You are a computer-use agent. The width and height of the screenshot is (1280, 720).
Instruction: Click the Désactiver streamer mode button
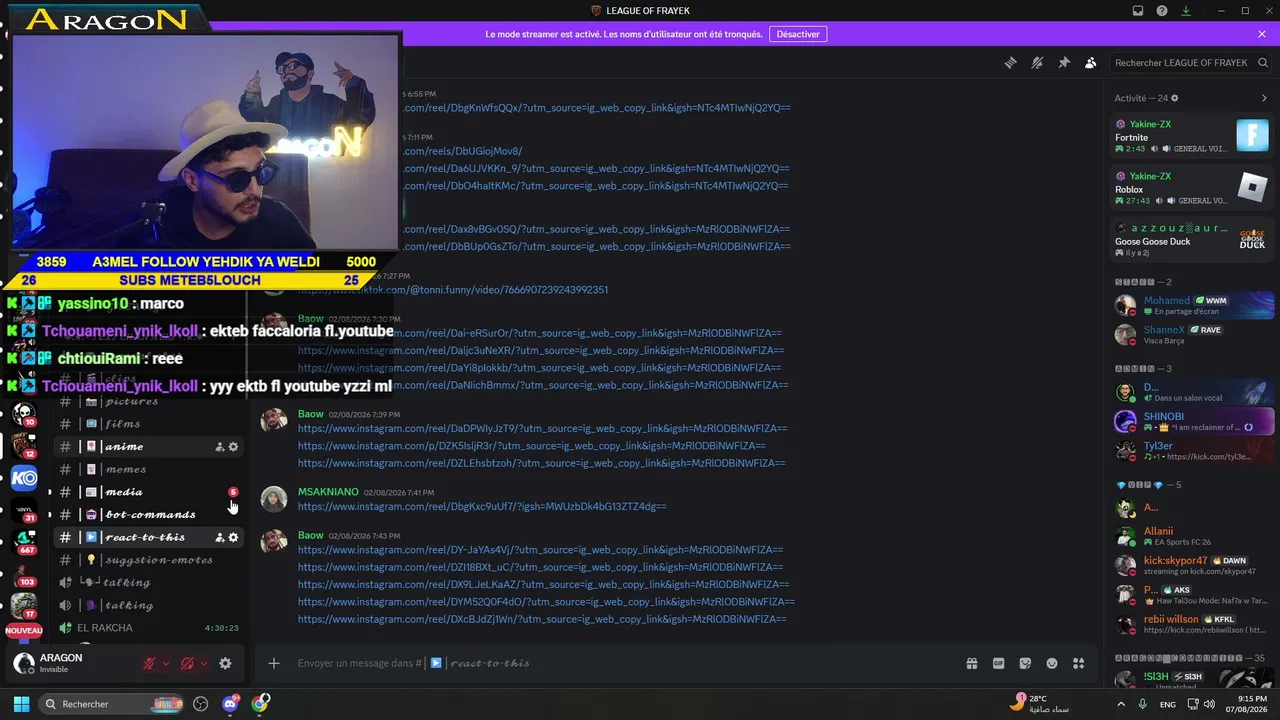798,34
